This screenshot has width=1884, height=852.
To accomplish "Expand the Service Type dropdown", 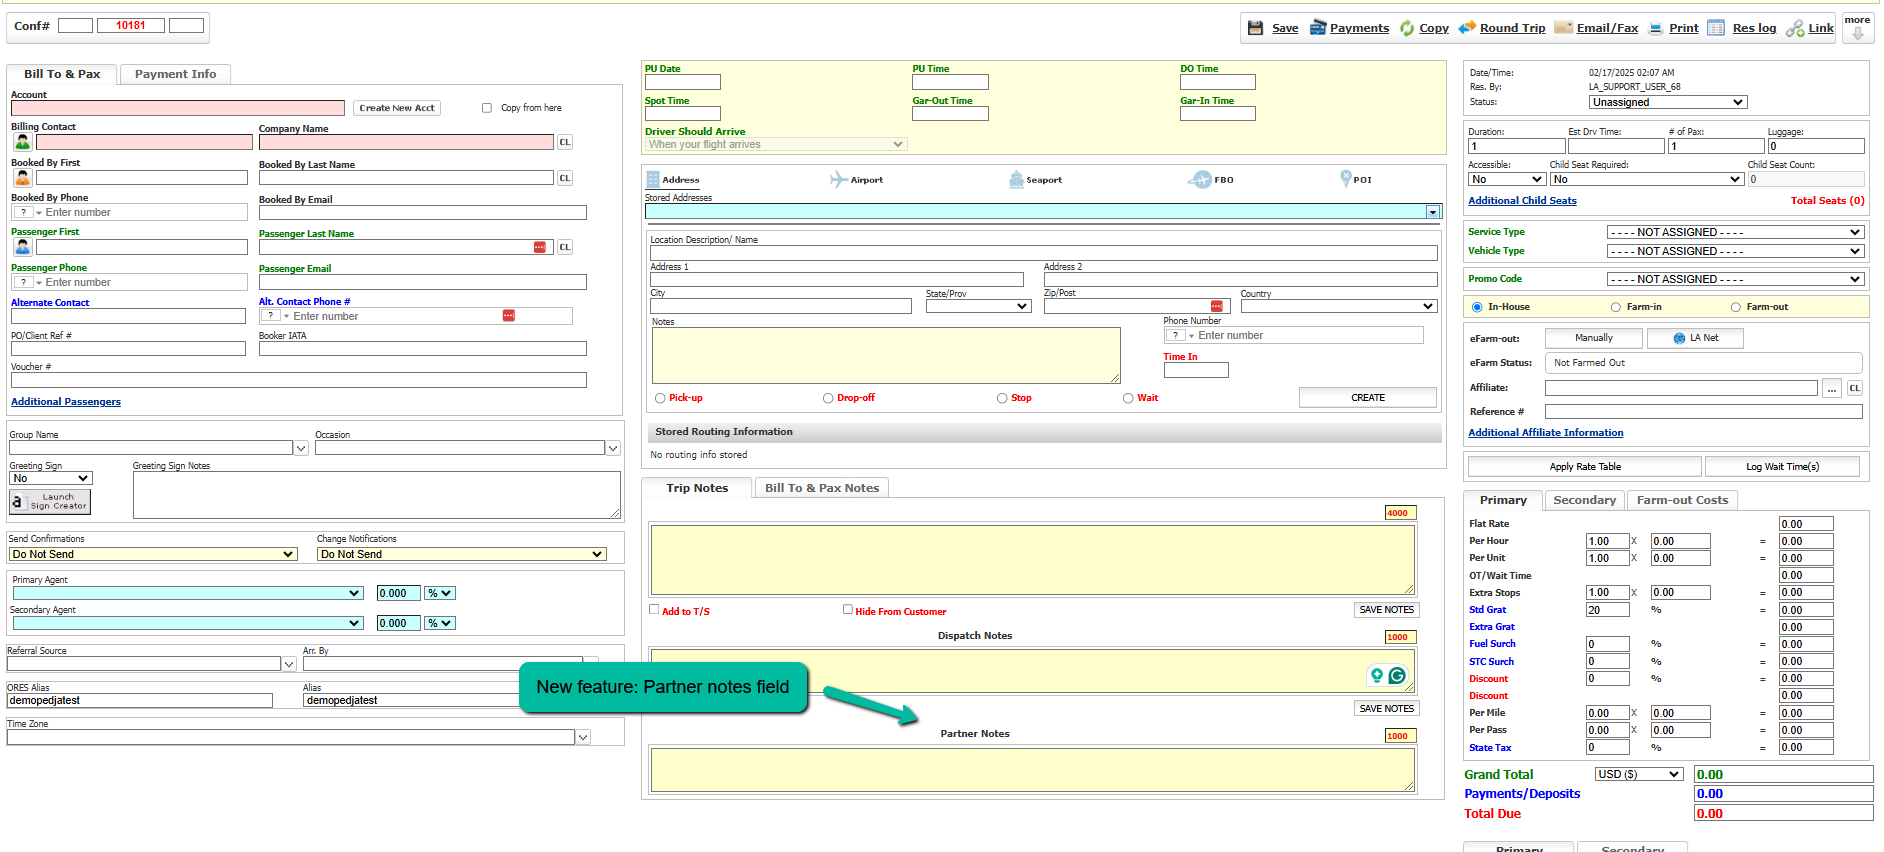I will pos(1735,232).
